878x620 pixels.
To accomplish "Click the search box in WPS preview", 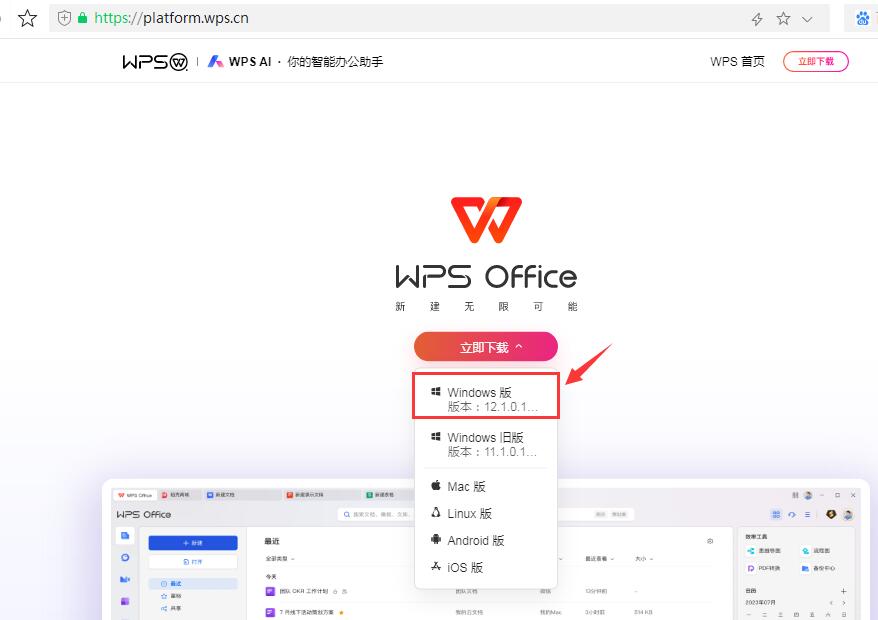I will [376, 514].
